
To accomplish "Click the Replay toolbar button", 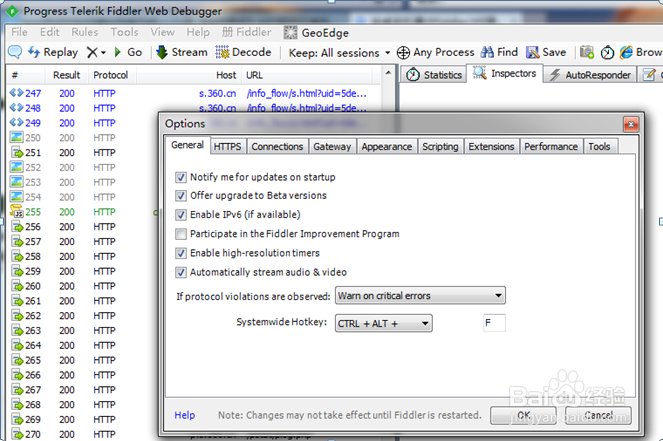I will [53, 52].
